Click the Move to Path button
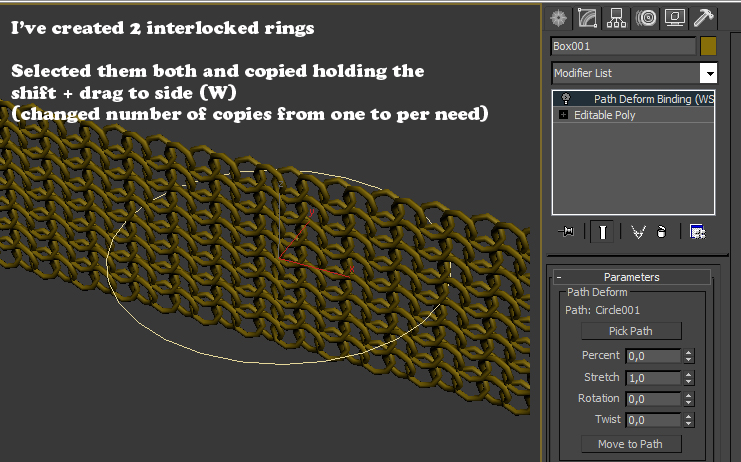 coord(631,444)
